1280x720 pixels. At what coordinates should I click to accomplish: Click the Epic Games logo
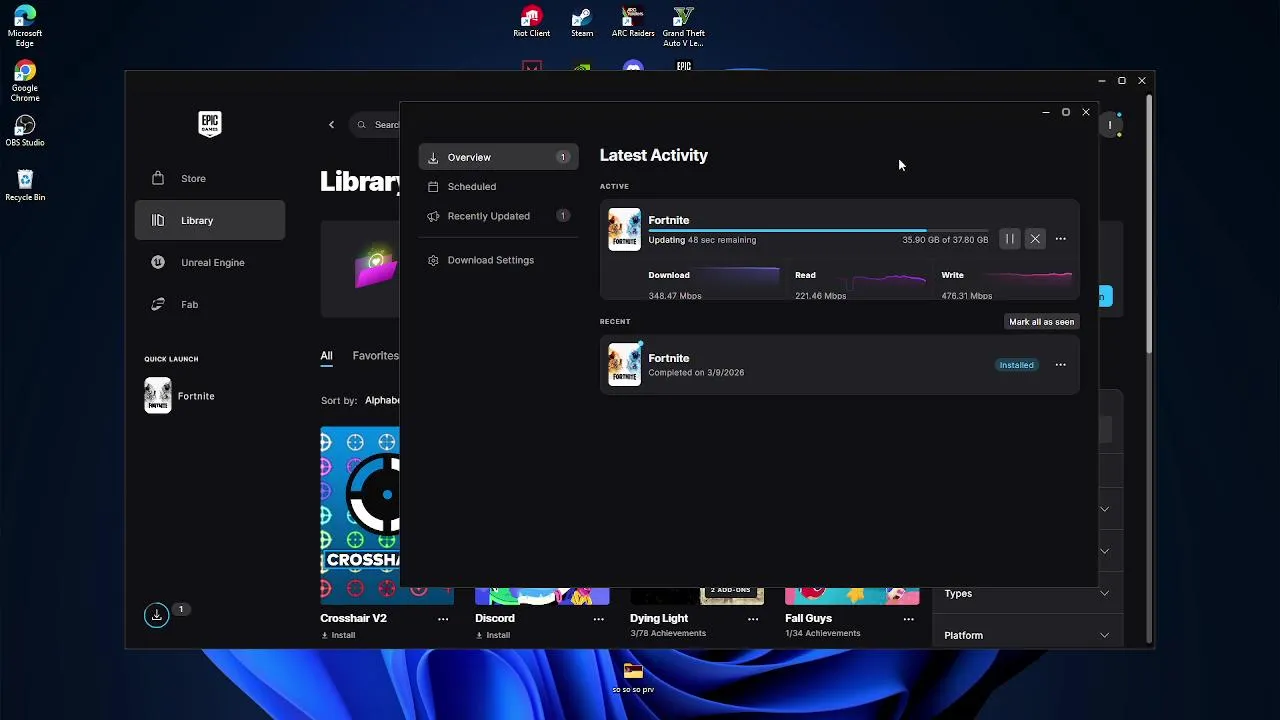coord(210,124)
